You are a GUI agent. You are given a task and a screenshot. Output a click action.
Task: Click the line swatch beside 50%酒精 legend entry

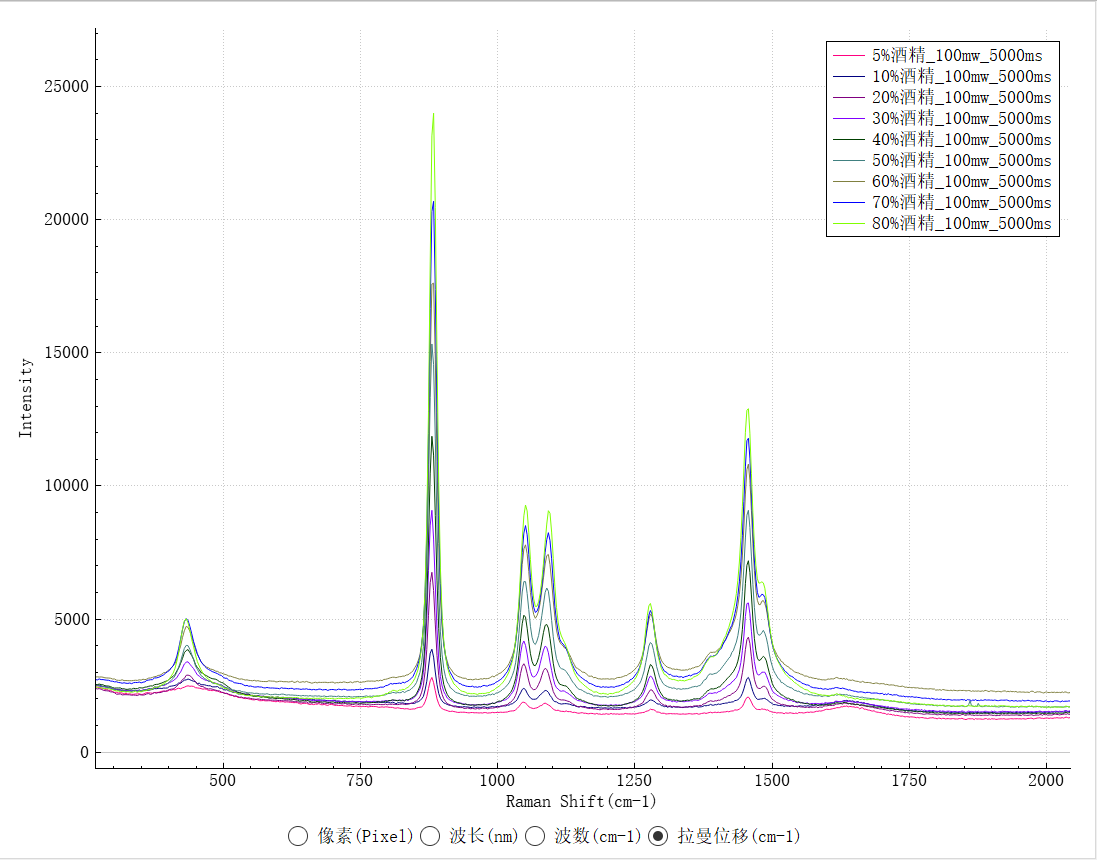point(848,160)
